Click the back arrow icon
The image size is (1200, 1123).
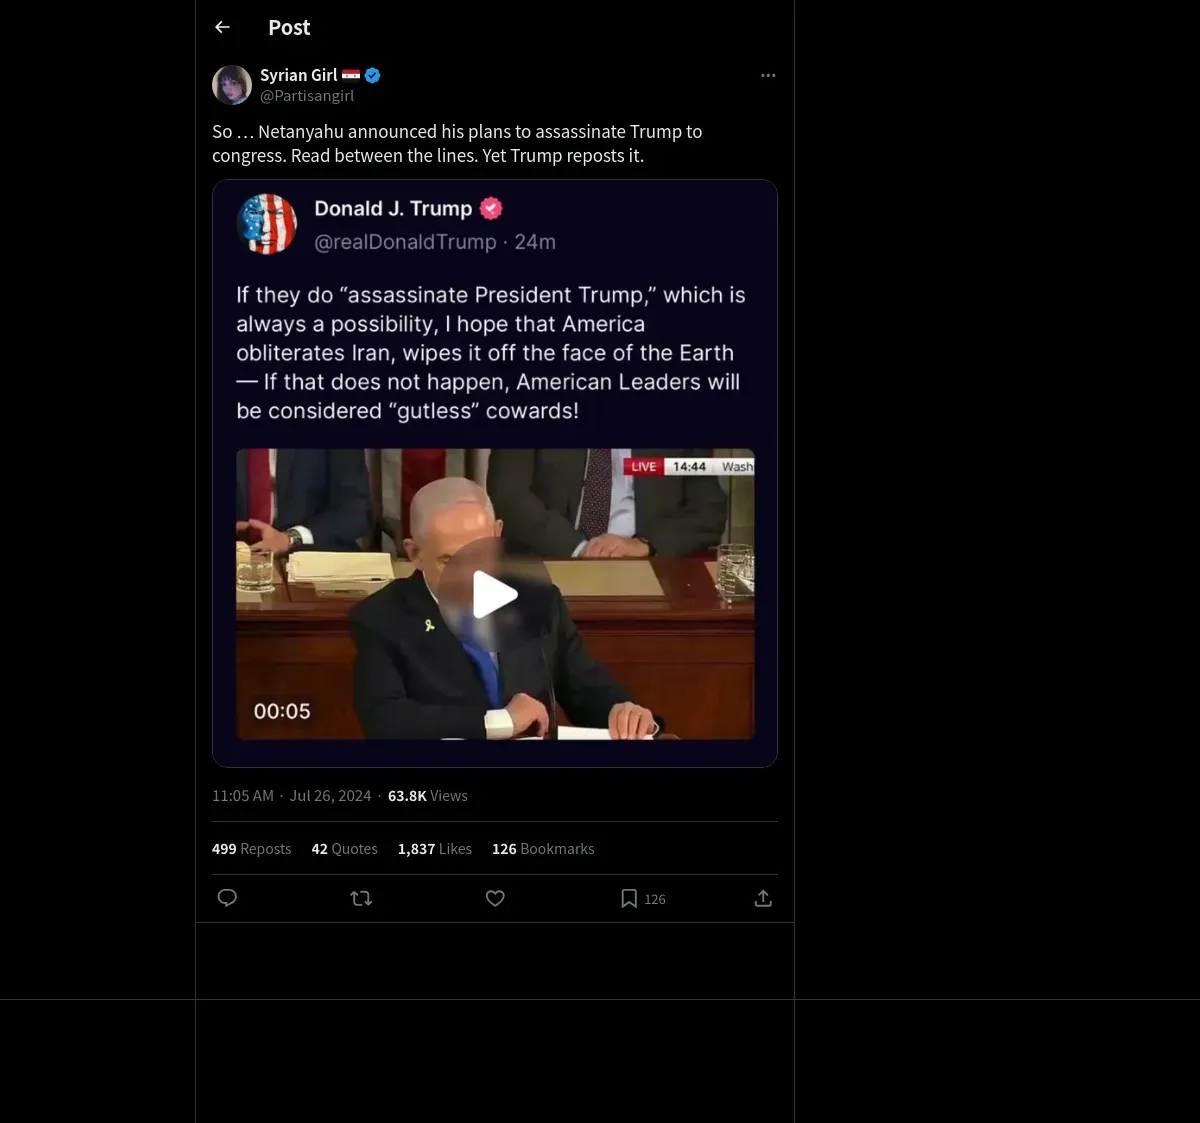pos(222,27)
